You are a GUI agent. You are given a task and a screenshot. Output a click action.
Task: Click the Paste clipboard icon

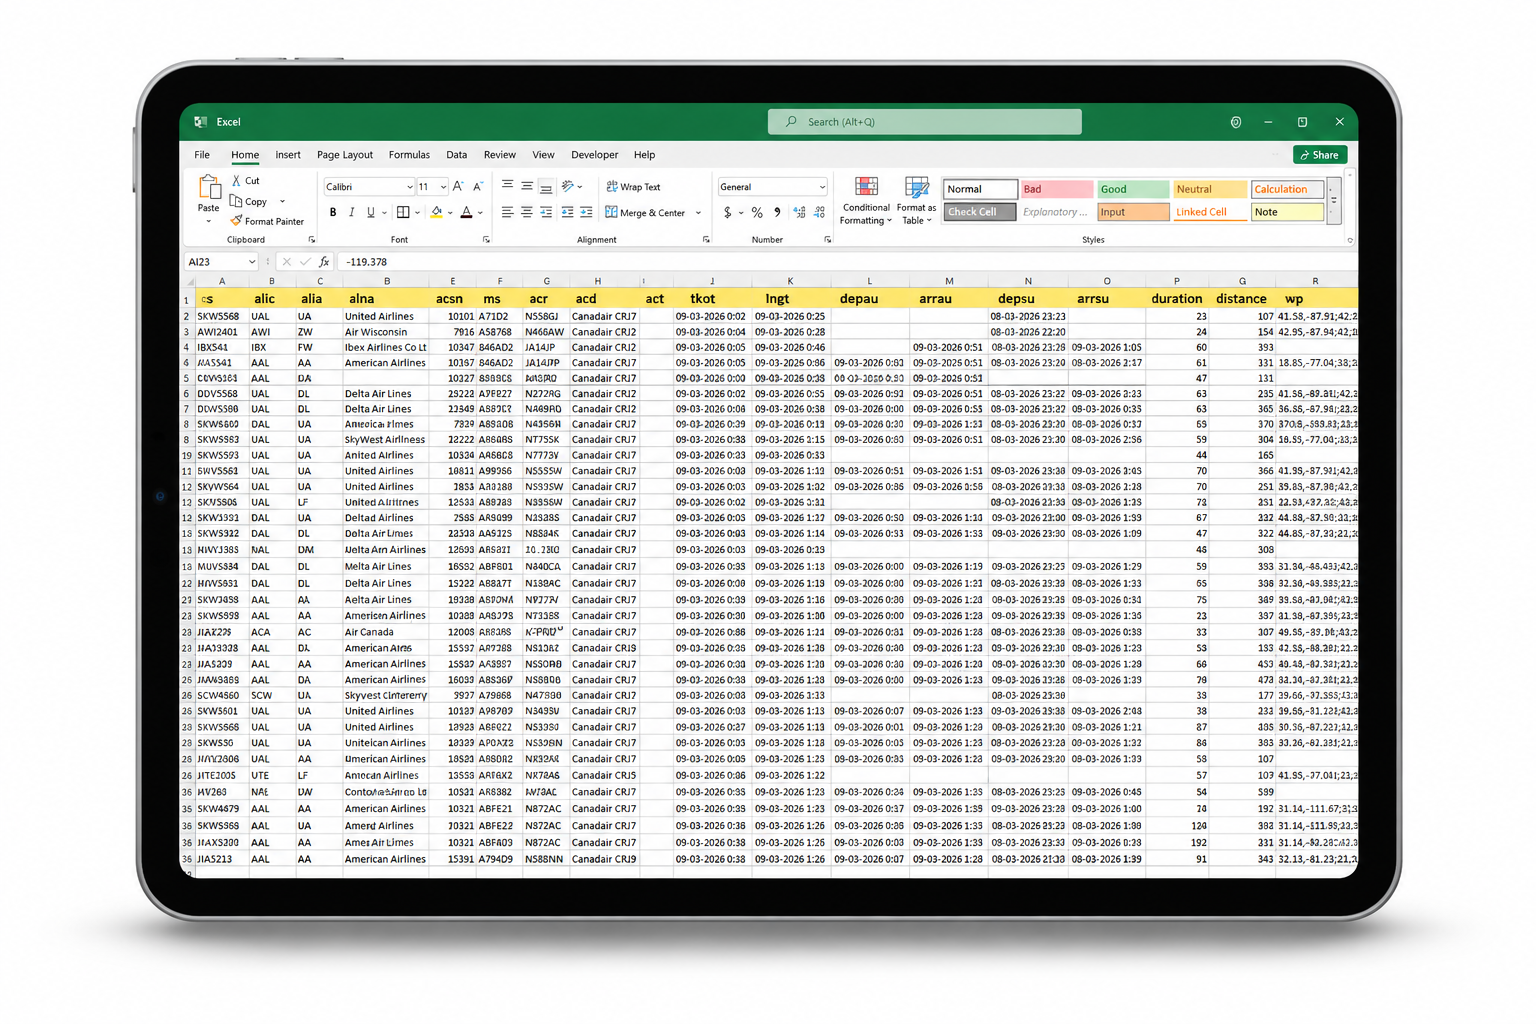(x=209, y=187)
